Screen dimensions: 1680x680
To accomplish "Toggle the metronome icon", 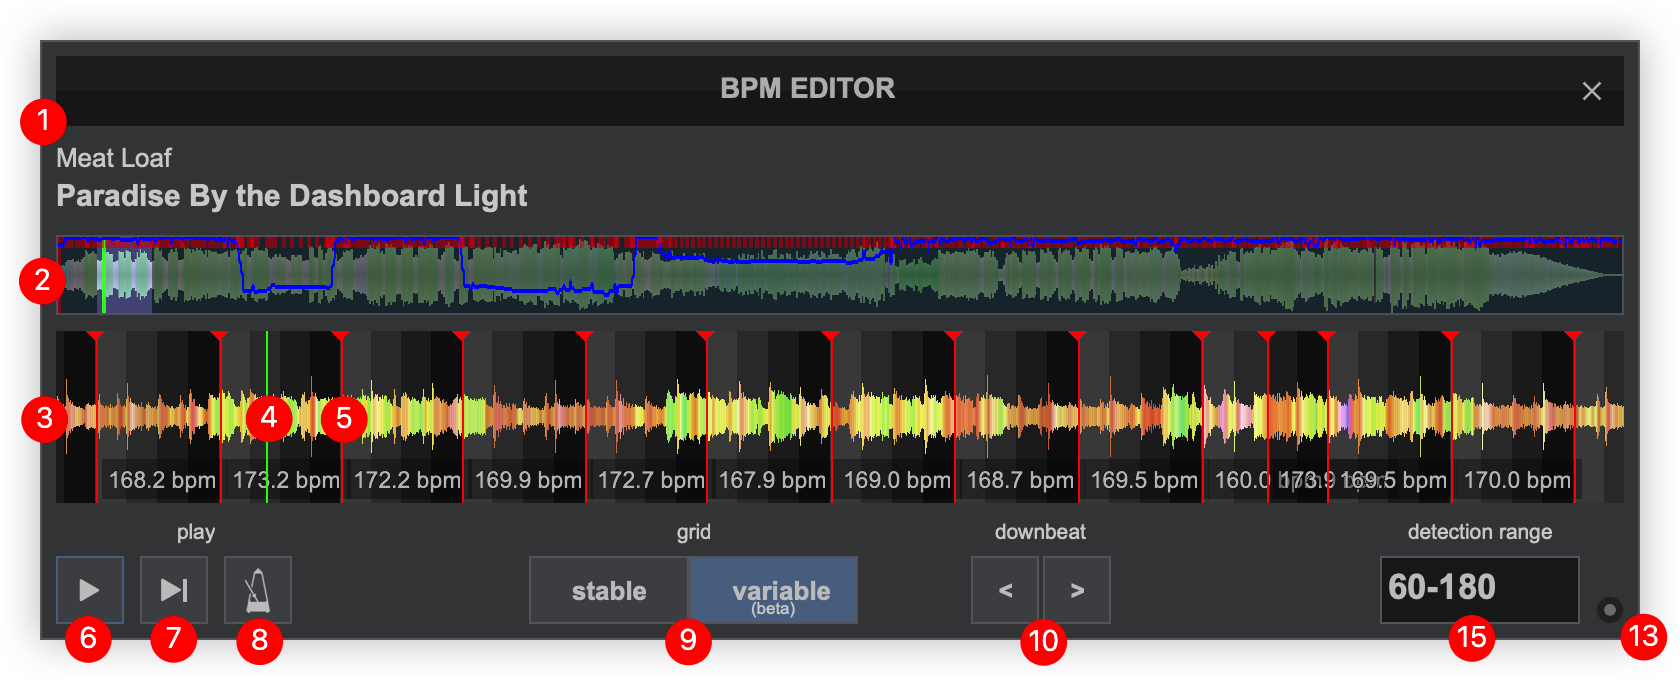I will coord(258,590).
